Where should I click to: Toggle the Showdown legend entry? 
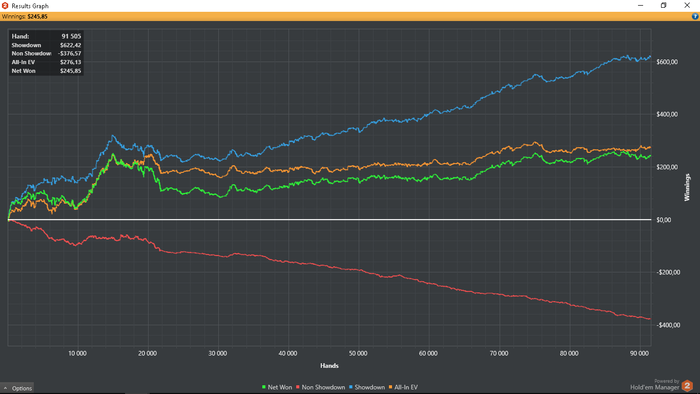[x=367, y=387]
